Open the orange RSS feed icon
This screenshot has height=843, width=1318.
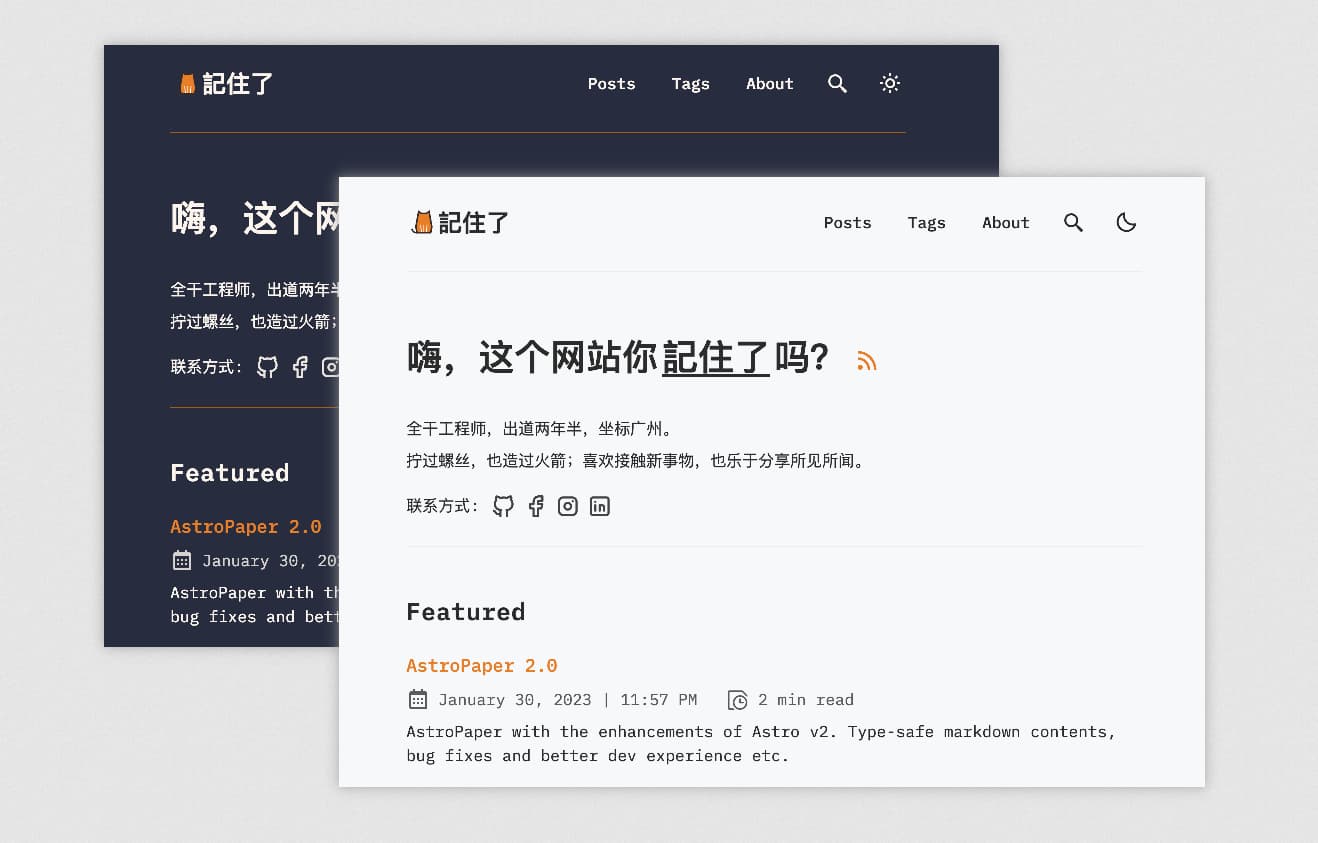click(x=866, y=361)
